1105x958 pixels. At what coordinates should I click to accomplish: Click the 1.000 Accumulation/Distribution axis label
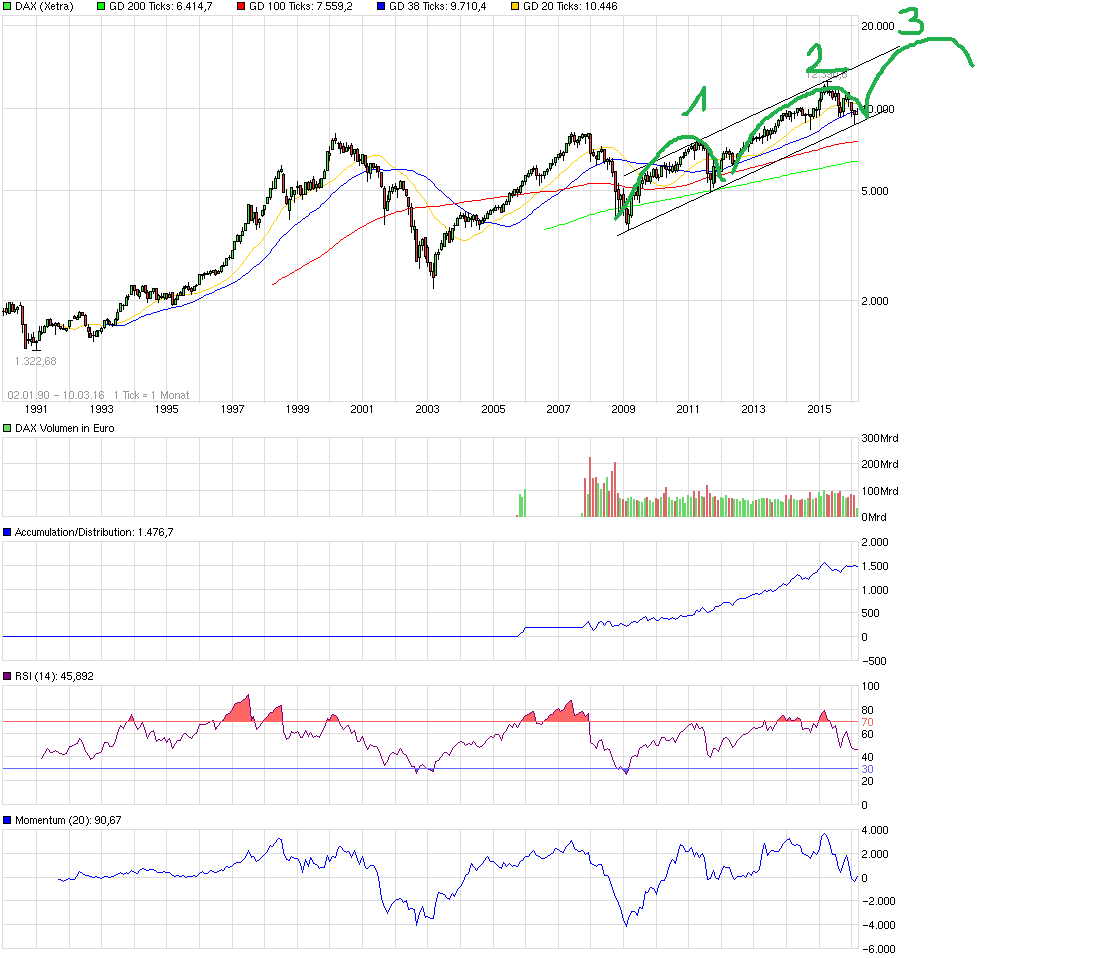875,590
